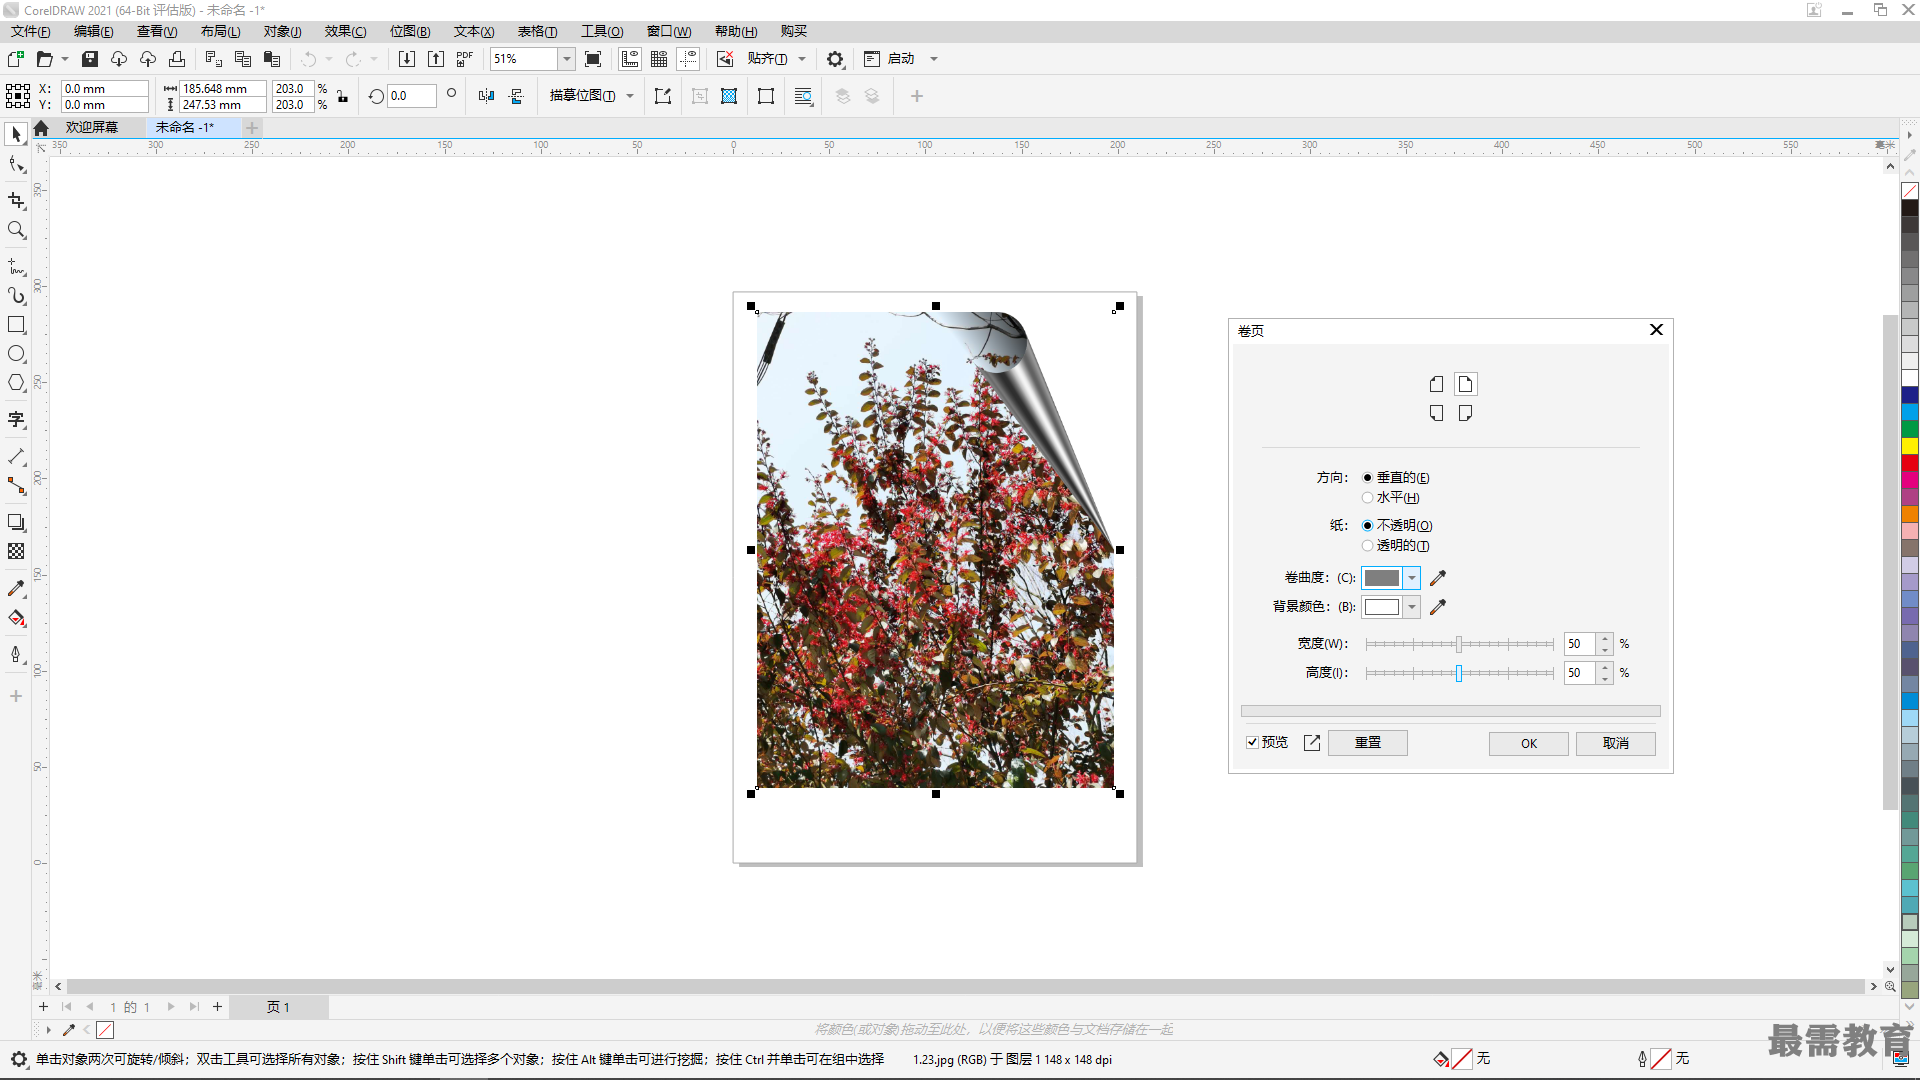Select the Zoom tool
Image resolution: width=1920 pixels, height=1080 pixels.
(x=16, y=230)
